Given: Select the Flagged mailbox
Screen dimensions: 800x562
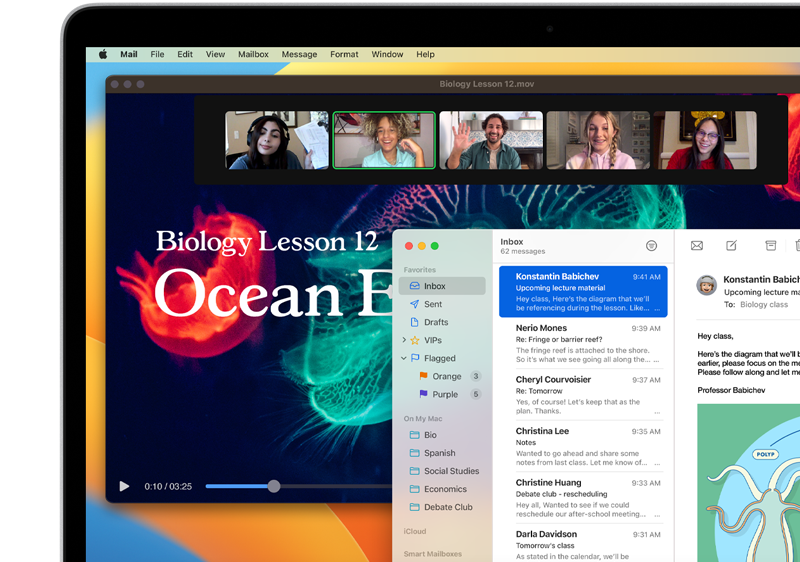Looking at the screenshot, I should click(x=442, y=359).
